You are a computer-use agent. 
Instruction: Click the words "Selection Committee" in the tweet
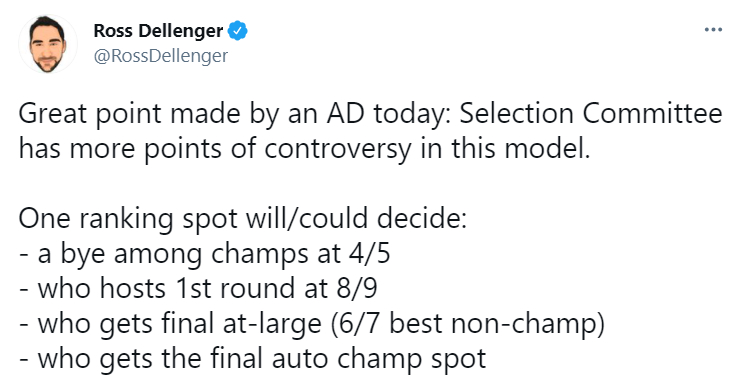pos(591,114)
